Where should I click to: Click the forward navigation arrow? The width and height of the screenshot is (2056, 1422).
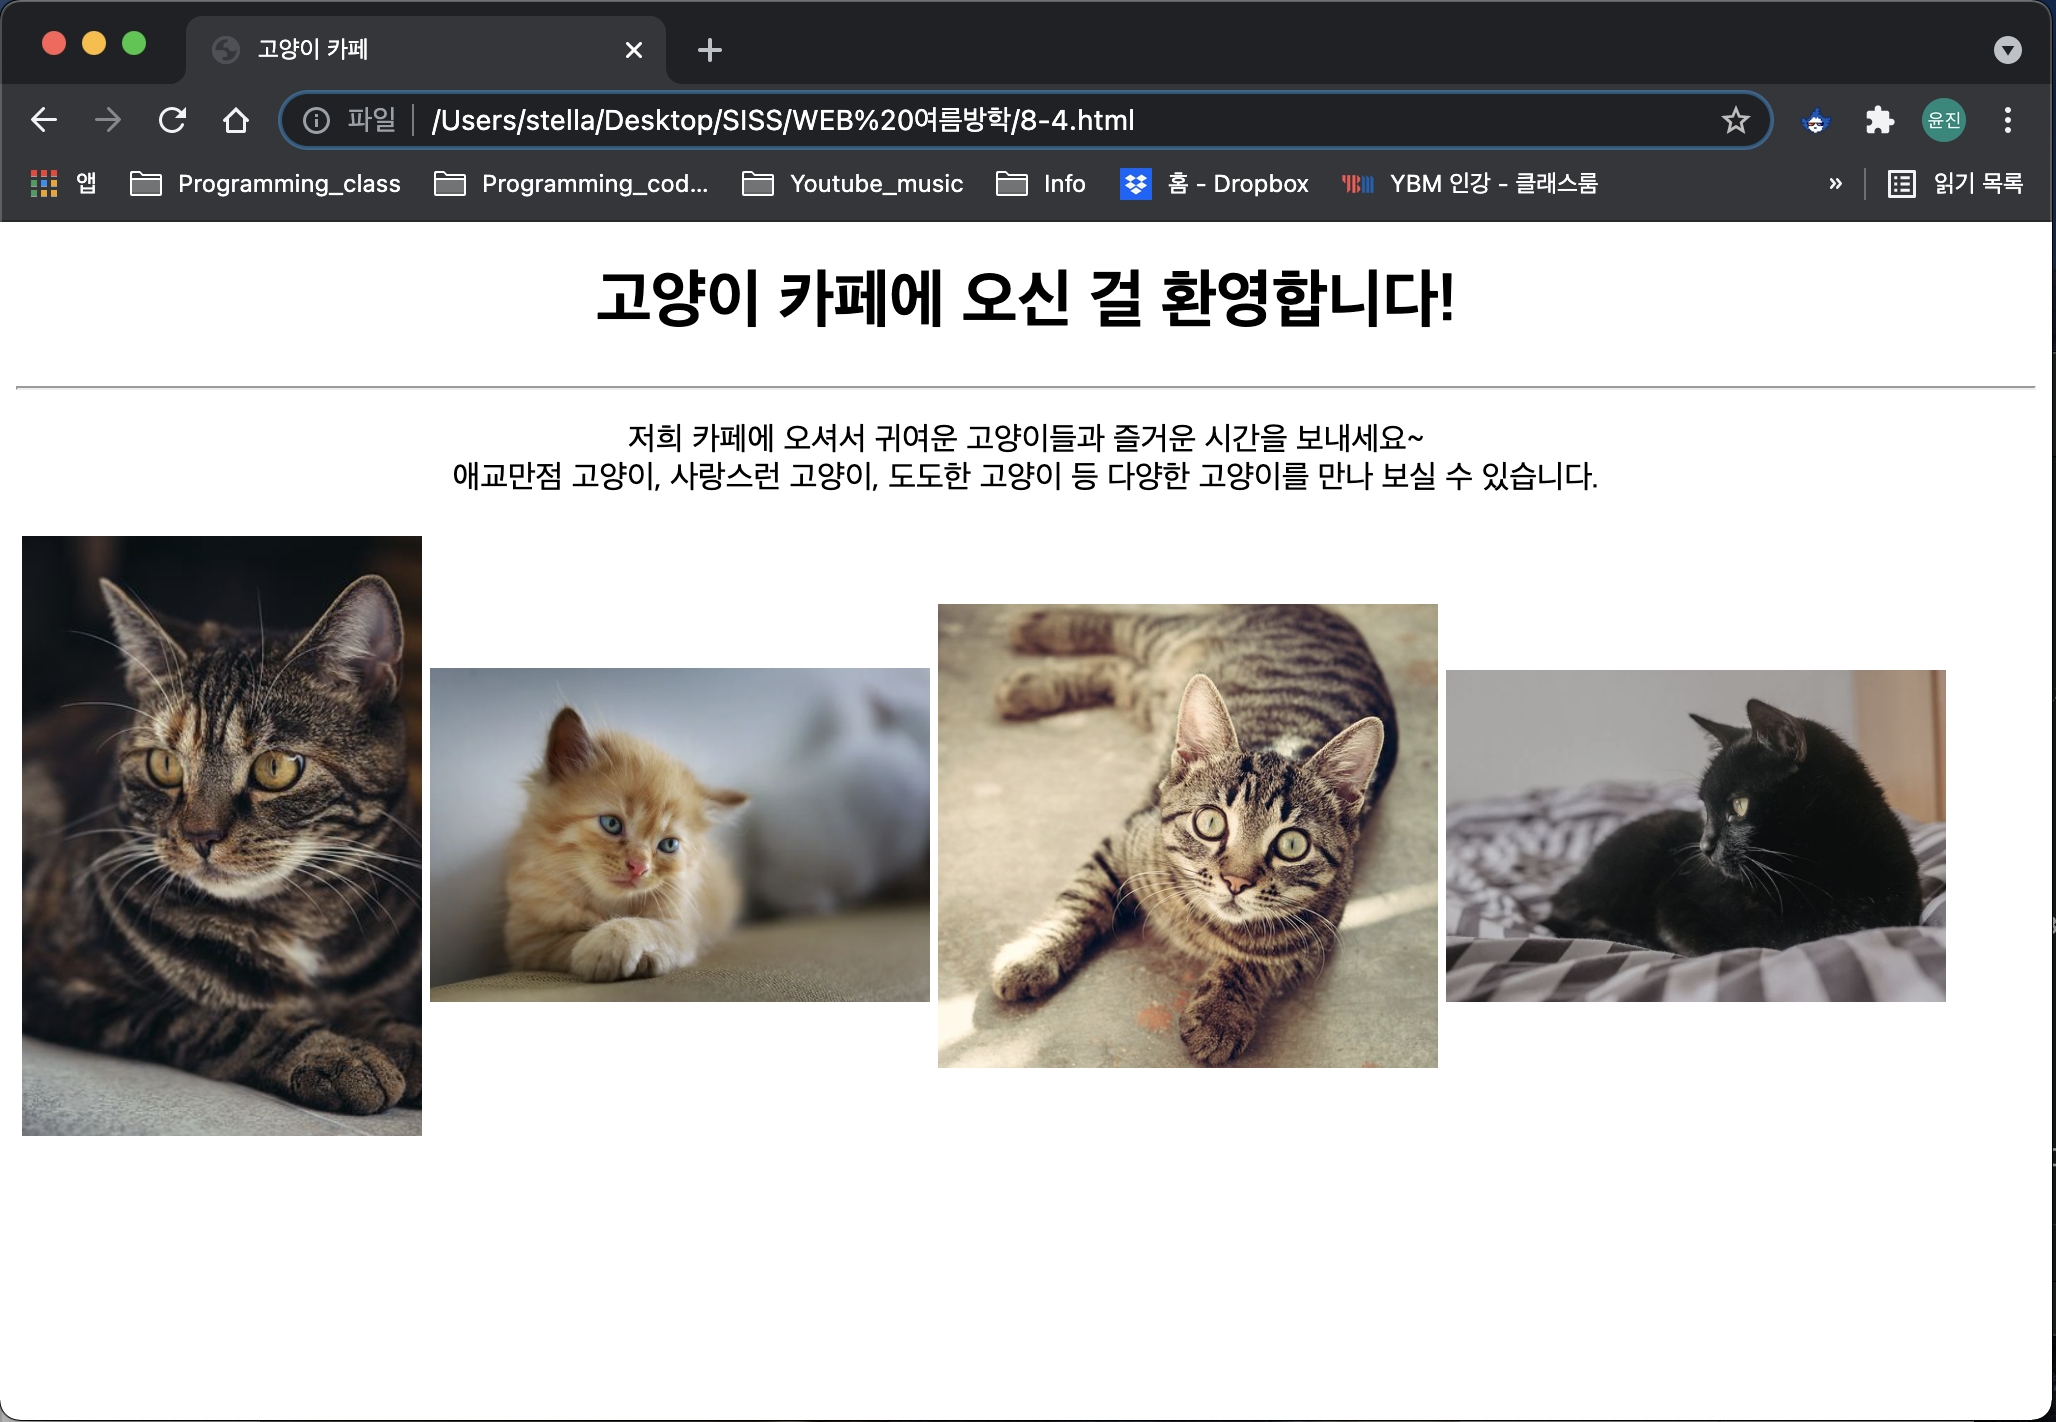pos(108,121)
